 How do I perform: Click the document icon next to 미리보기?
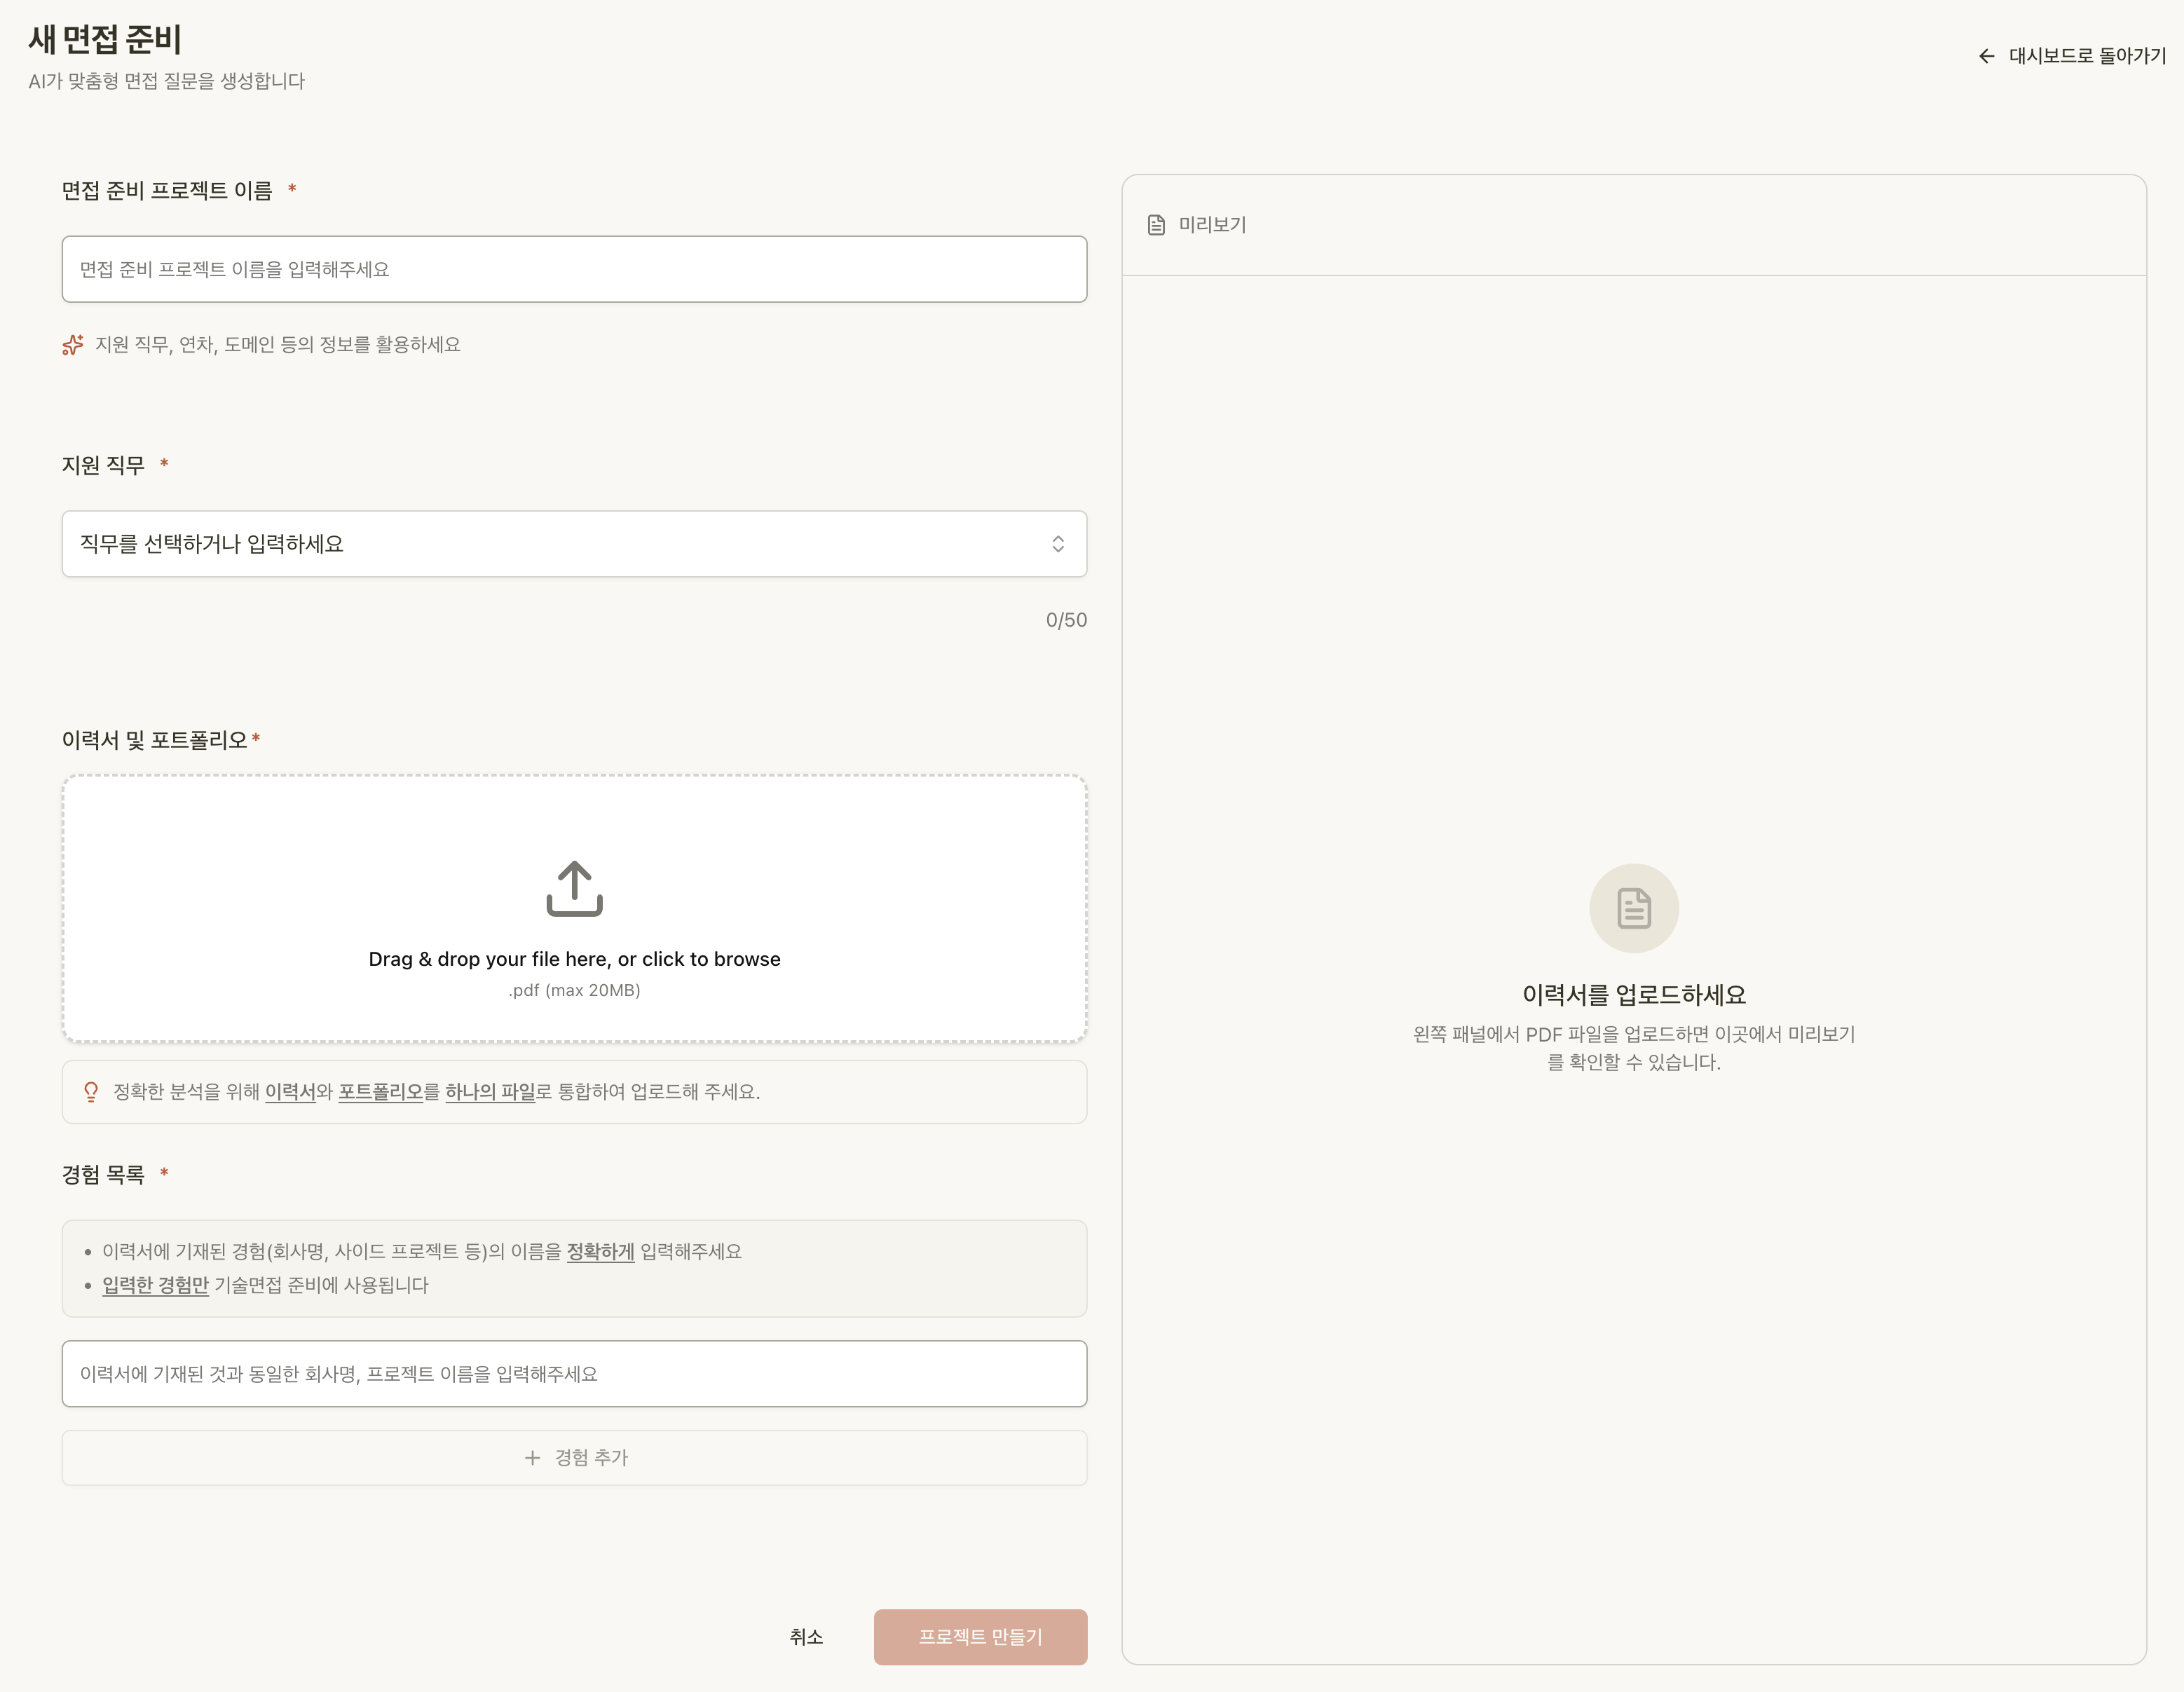pyautogui.click(x=1156, y=225)
